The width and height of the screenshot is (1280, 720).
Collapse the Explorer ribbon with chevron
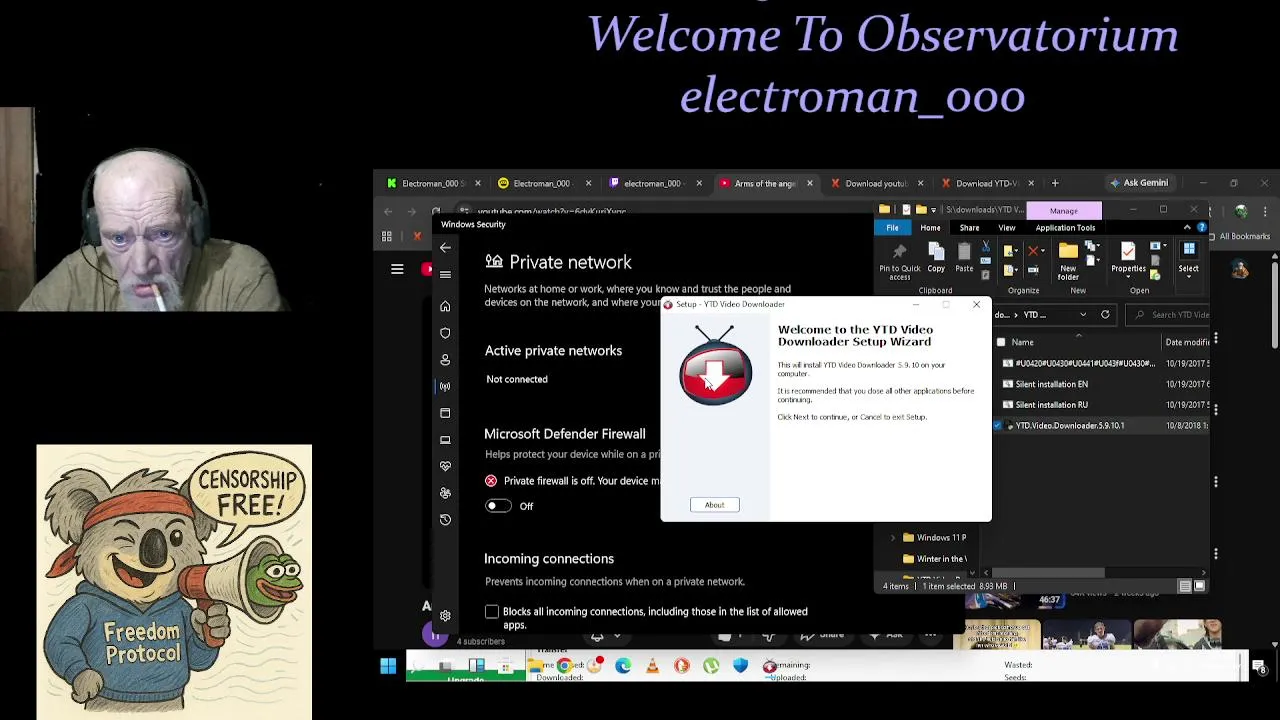point(1187,228)
